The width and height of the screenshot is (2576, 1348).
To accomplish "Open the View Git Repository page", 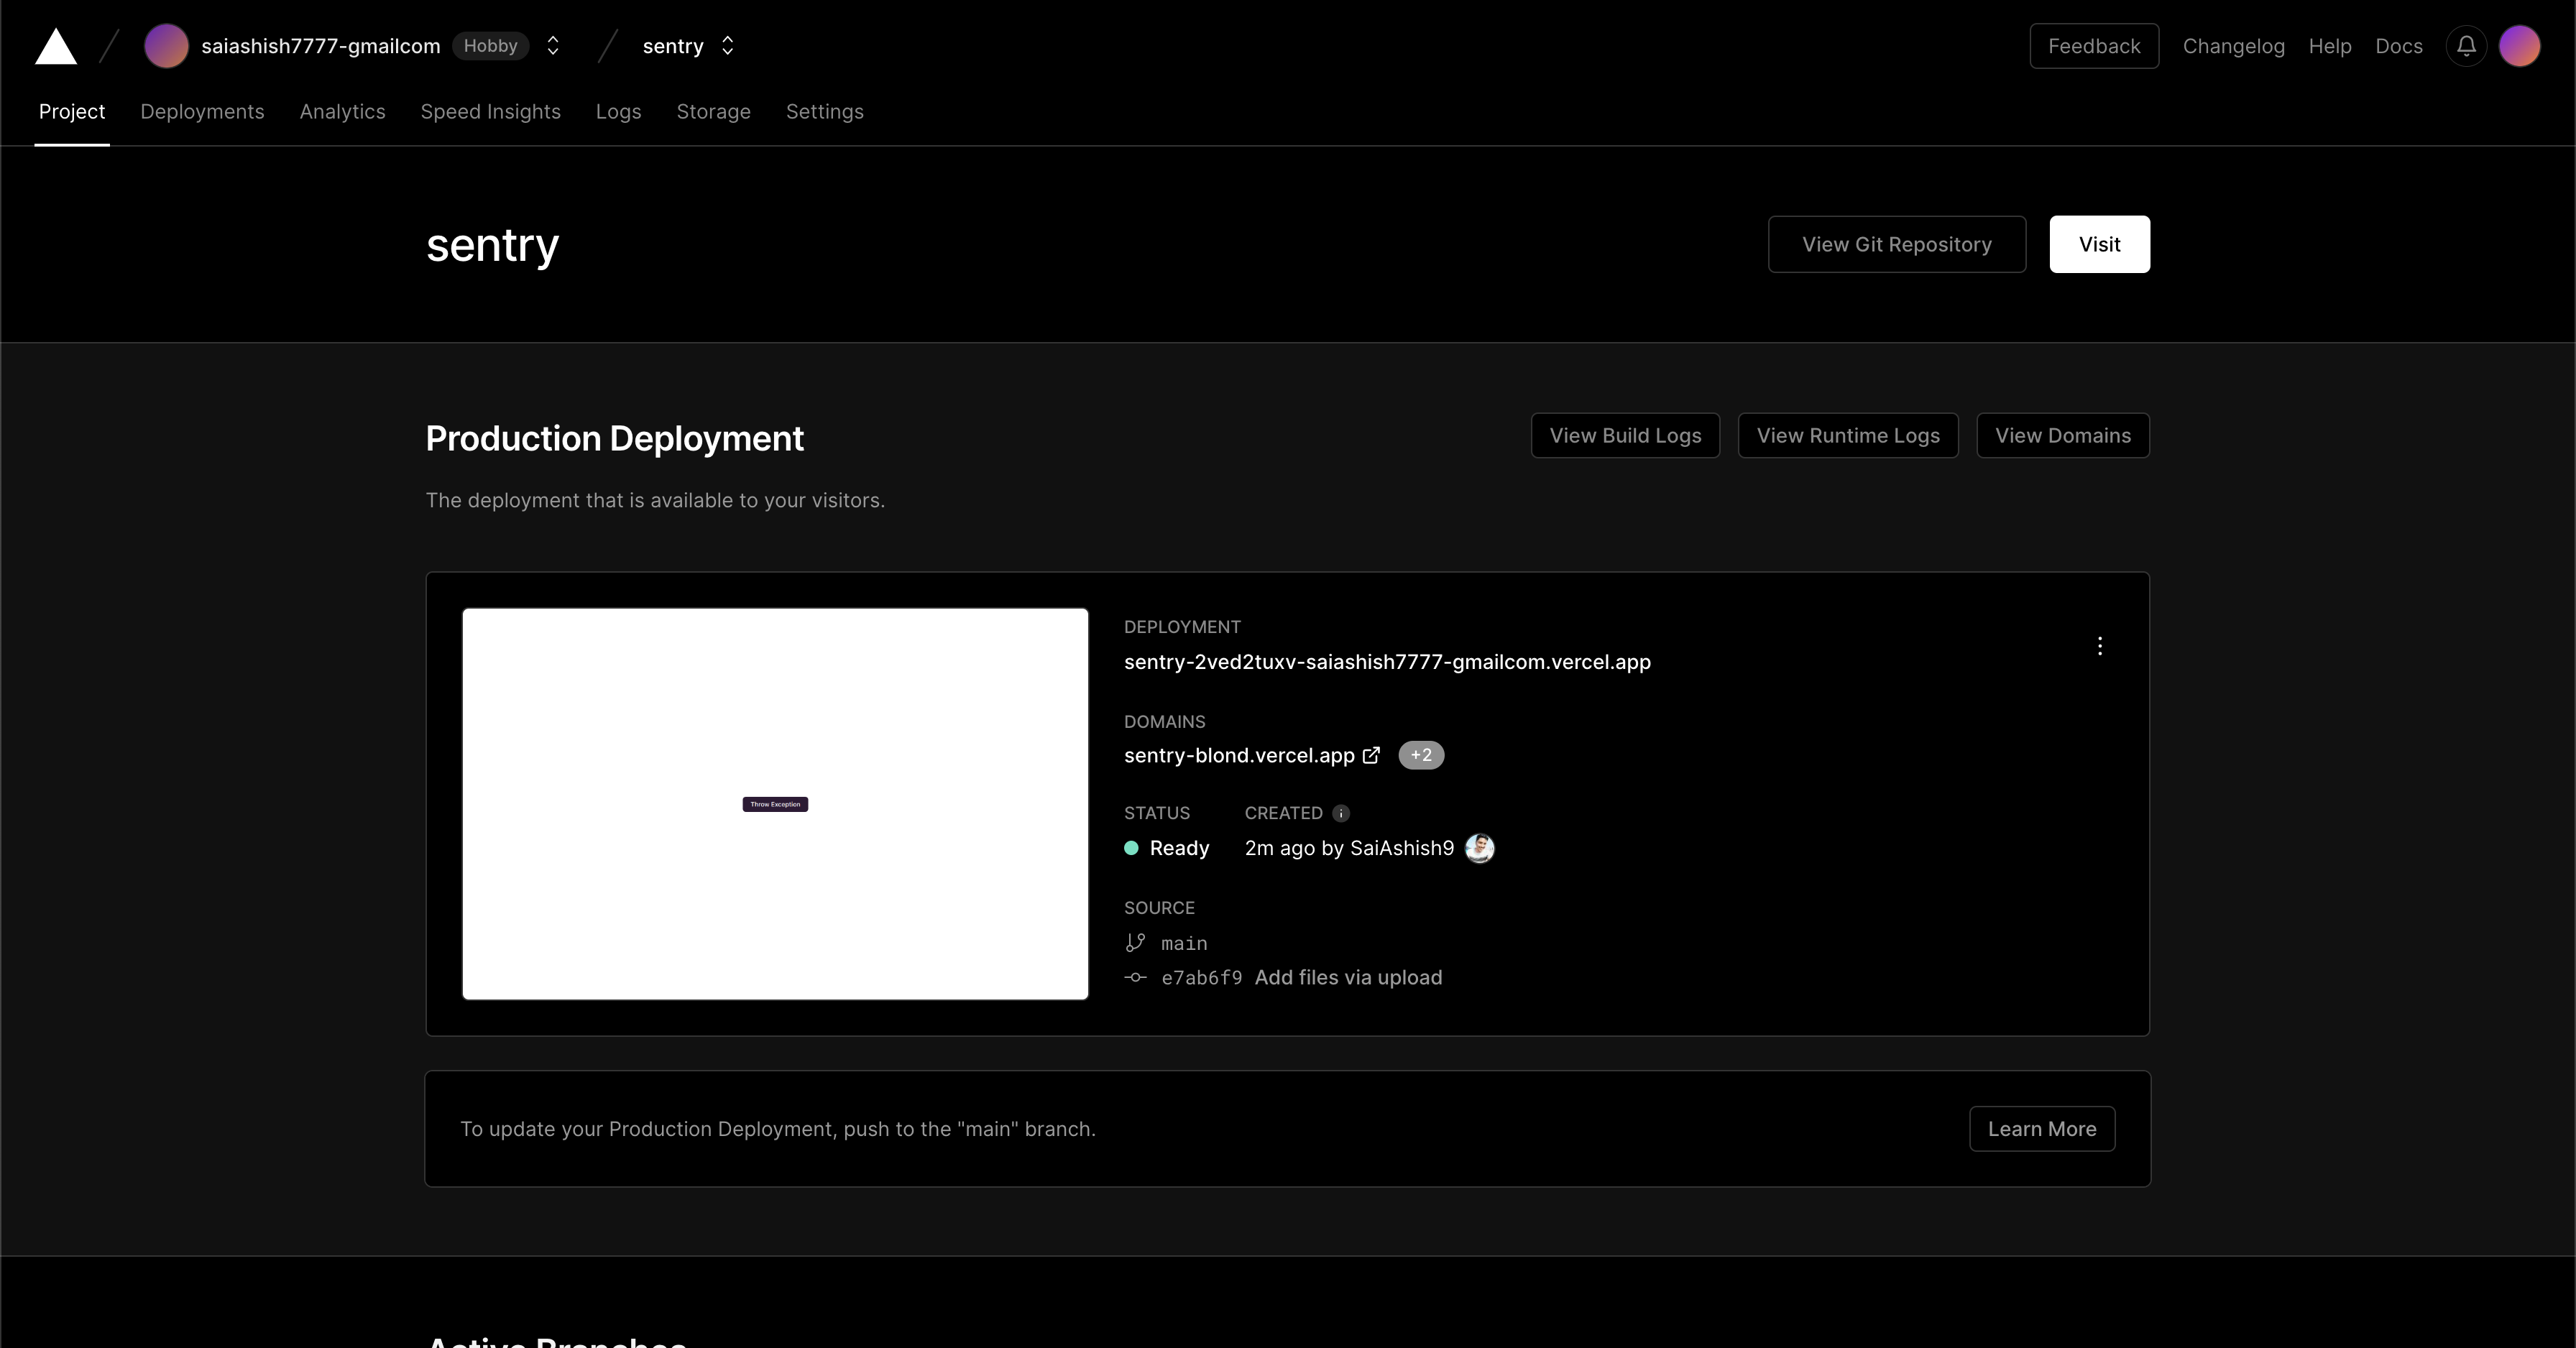I will coord(1896,244).
